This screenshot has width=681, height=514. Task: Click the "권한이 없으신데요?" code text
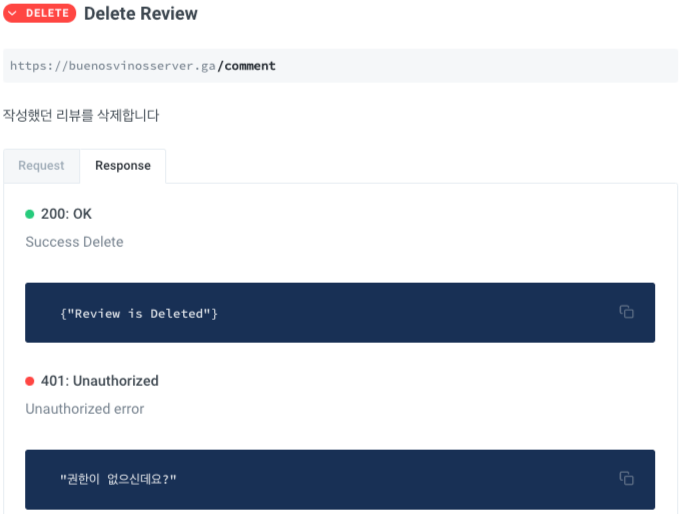click(118, 479)
